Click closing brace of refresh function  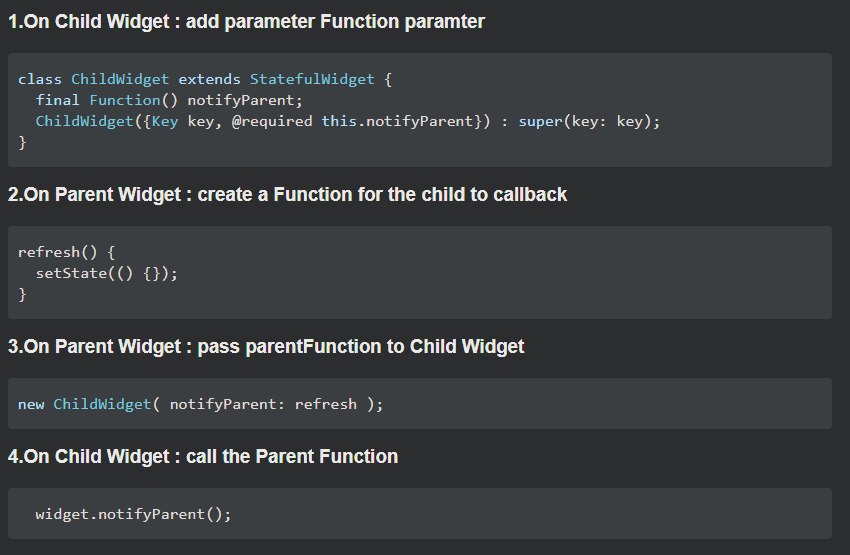(22, 294)
